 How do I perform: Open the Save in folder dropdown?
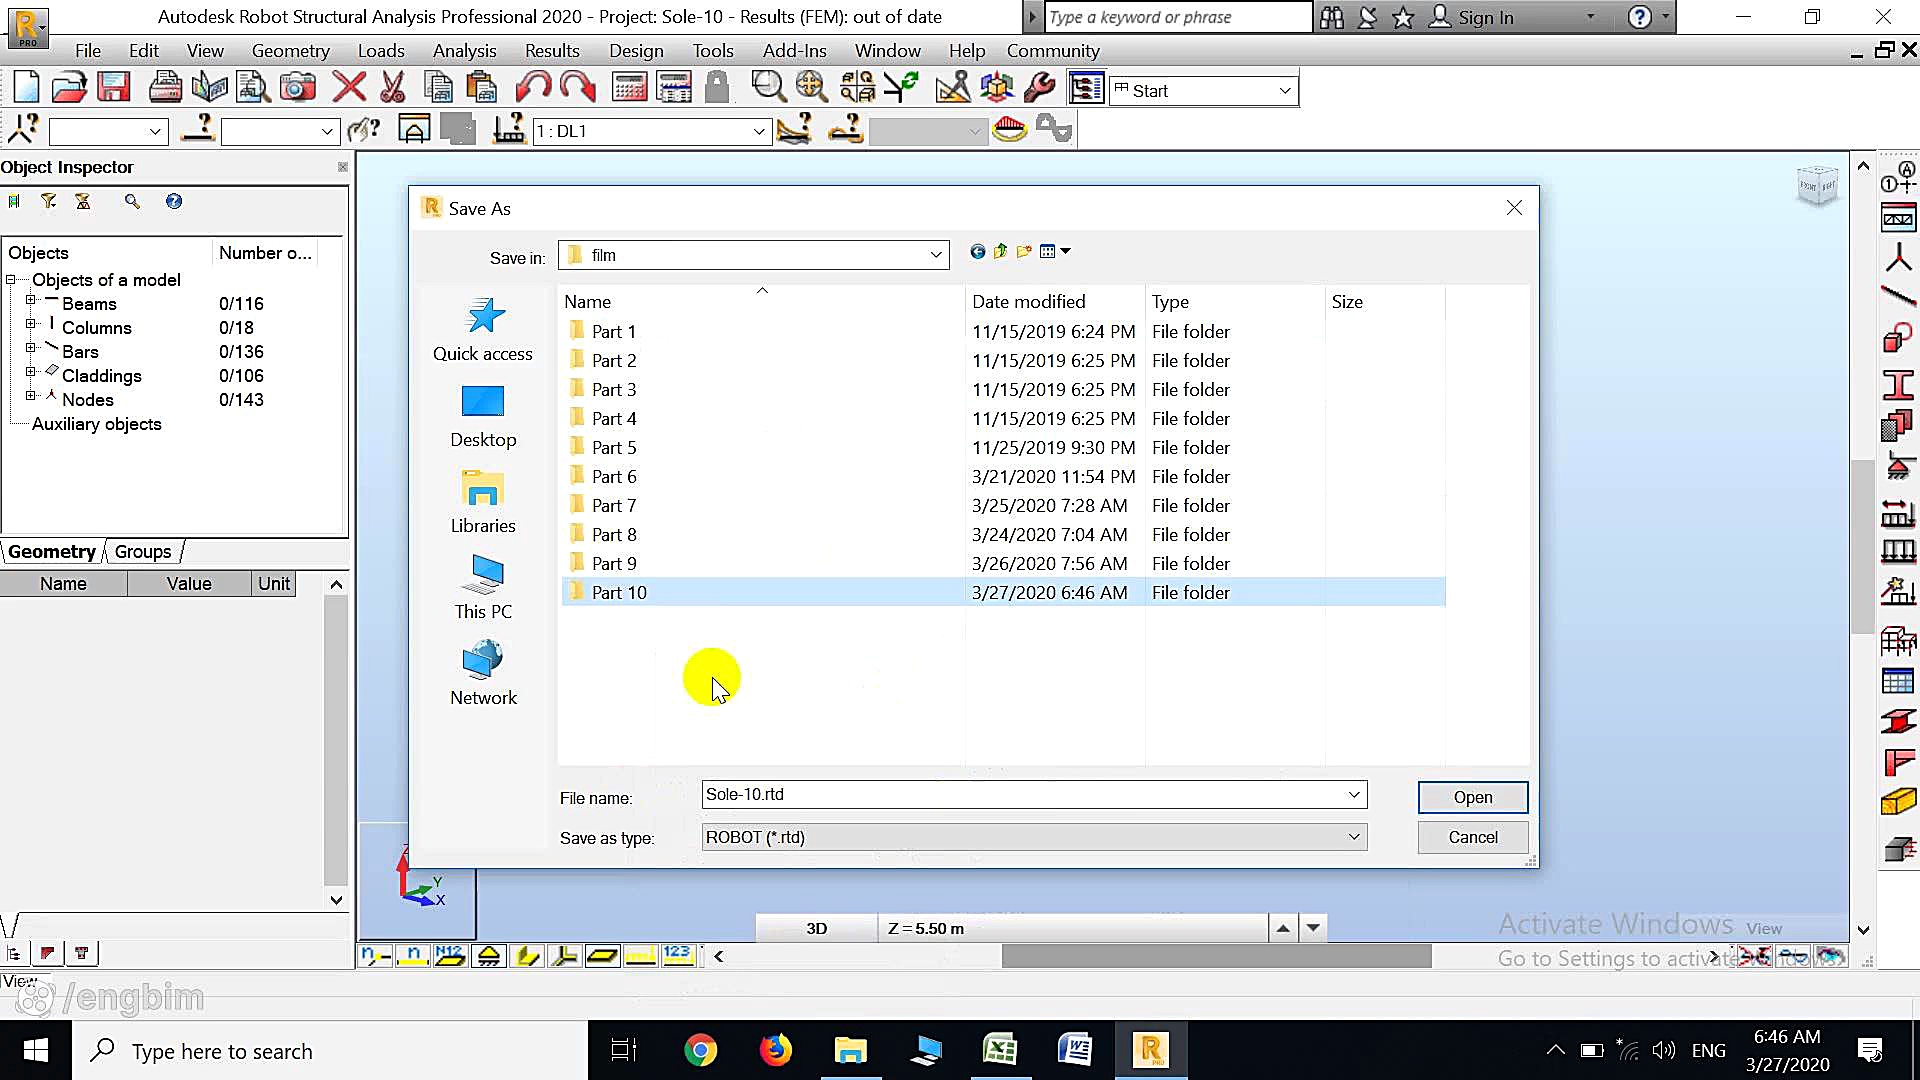pyautogui.click(x=936, y=255)
